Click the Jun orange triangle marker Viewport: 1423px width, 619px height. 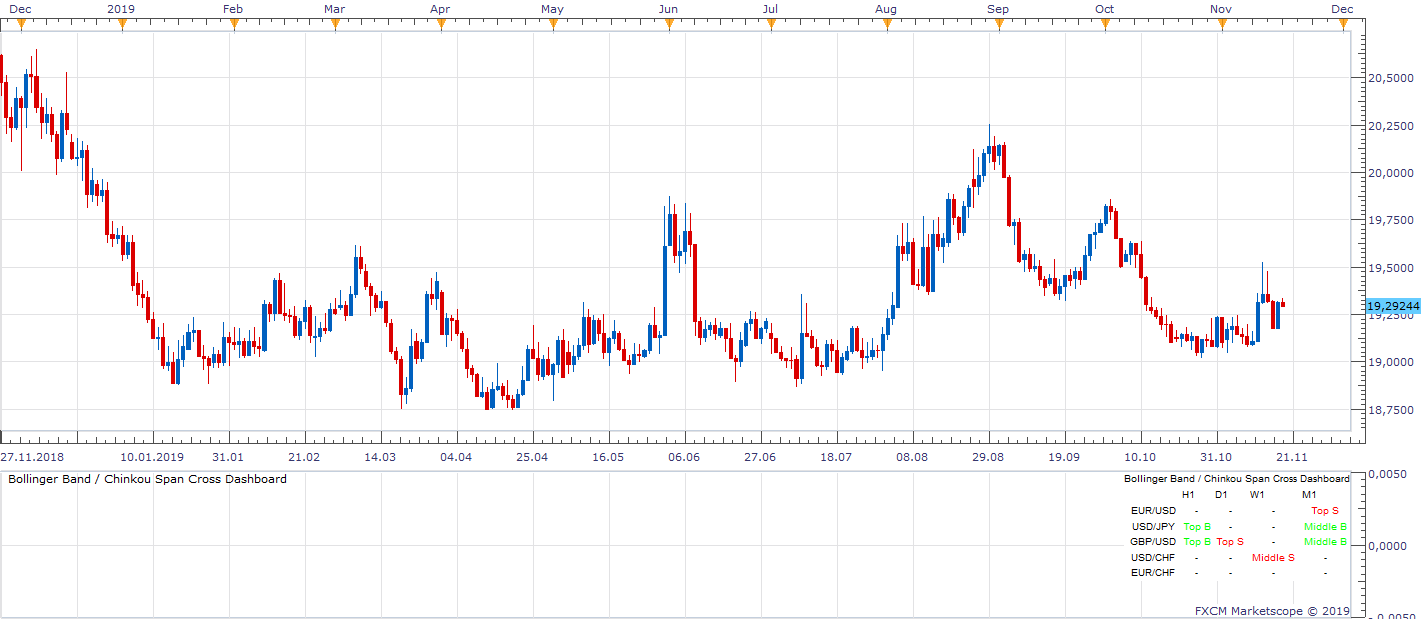click(669, 25)
